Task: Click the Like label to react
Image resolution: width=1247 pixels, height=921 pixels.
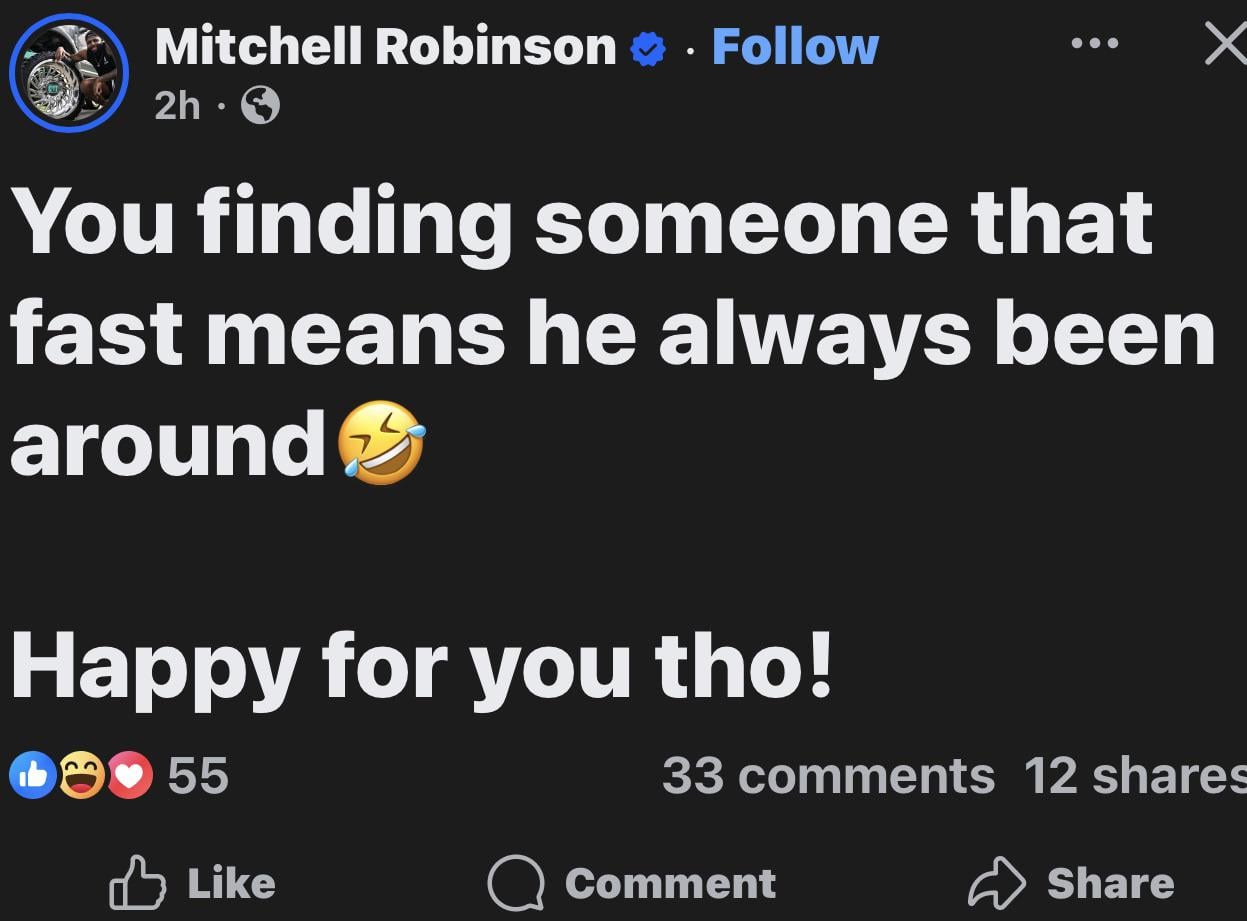Action: tap(231, 882)
